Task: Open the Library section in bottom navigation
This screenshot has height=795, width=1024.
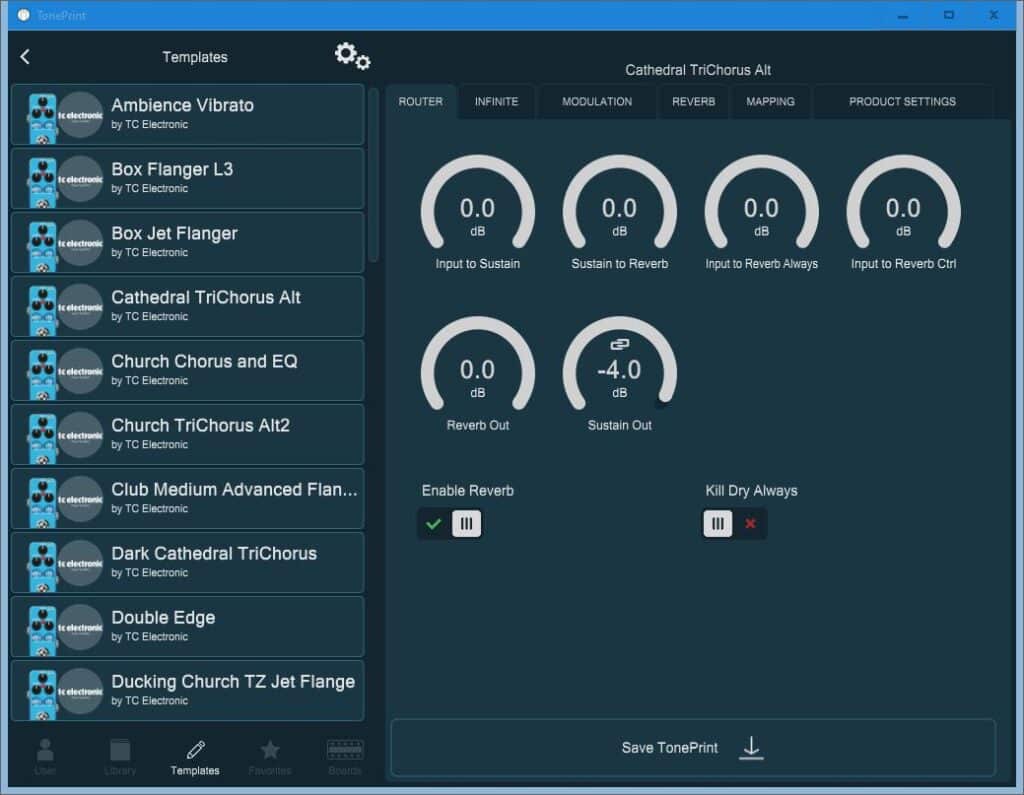Action: click(120, 756)
